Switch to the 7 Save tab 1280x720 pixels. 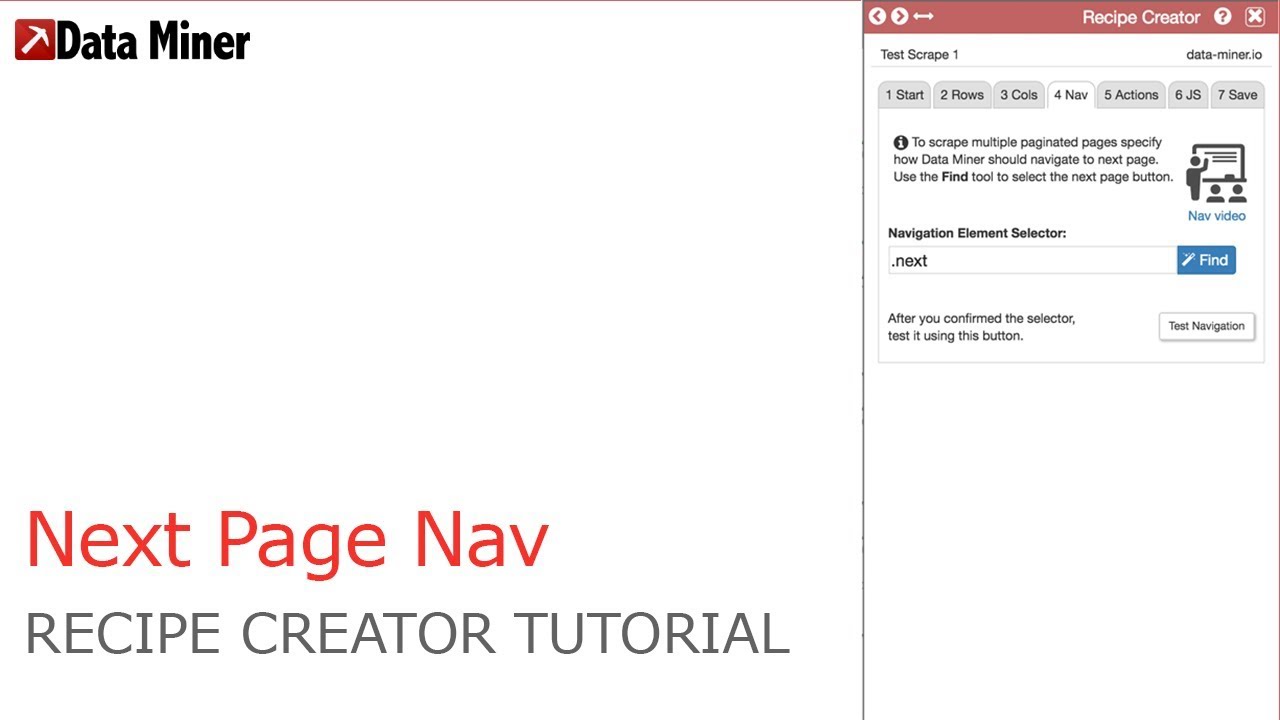point(1237,95)
